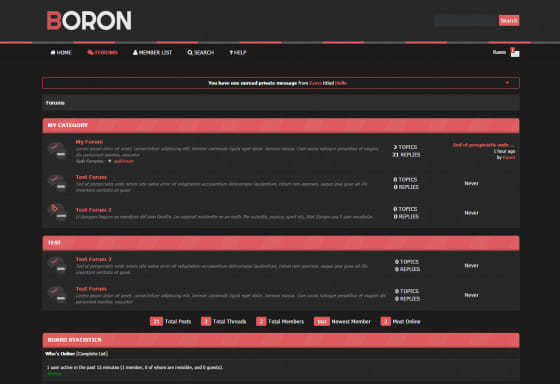The width and height of the screenshot is (560, 384).
Task: Click the Total Members label
Action: (x=286, y=321)
